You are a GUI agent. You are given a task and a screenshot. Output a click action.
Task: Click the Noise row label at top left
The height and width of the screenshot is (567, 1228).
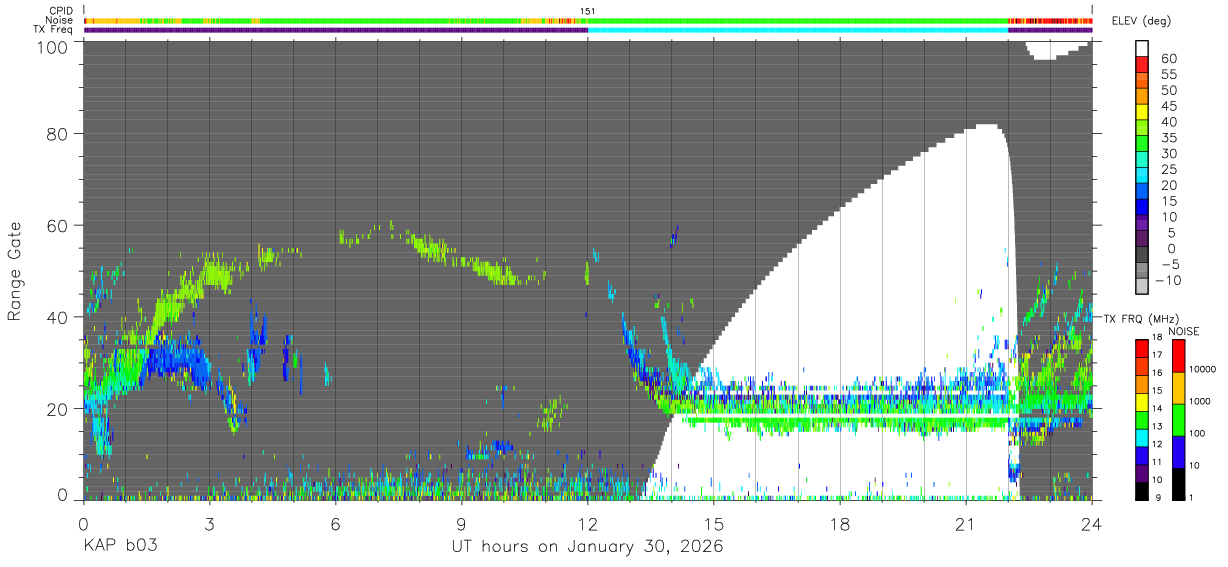pos(59,20)
